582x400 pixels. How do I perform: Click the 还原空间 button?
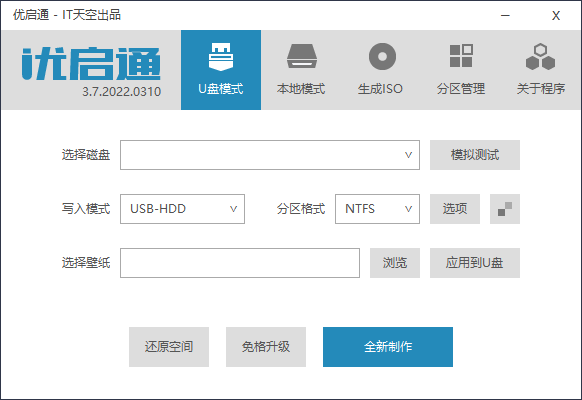(169, 347)
